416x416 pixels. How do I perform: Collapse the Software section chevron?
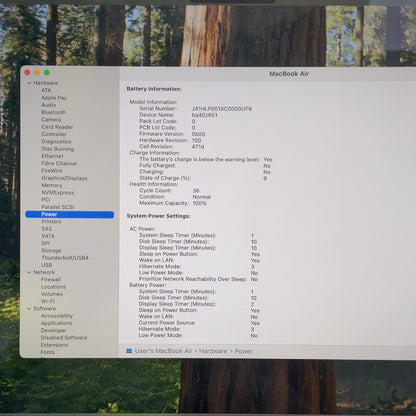(29, 309)
